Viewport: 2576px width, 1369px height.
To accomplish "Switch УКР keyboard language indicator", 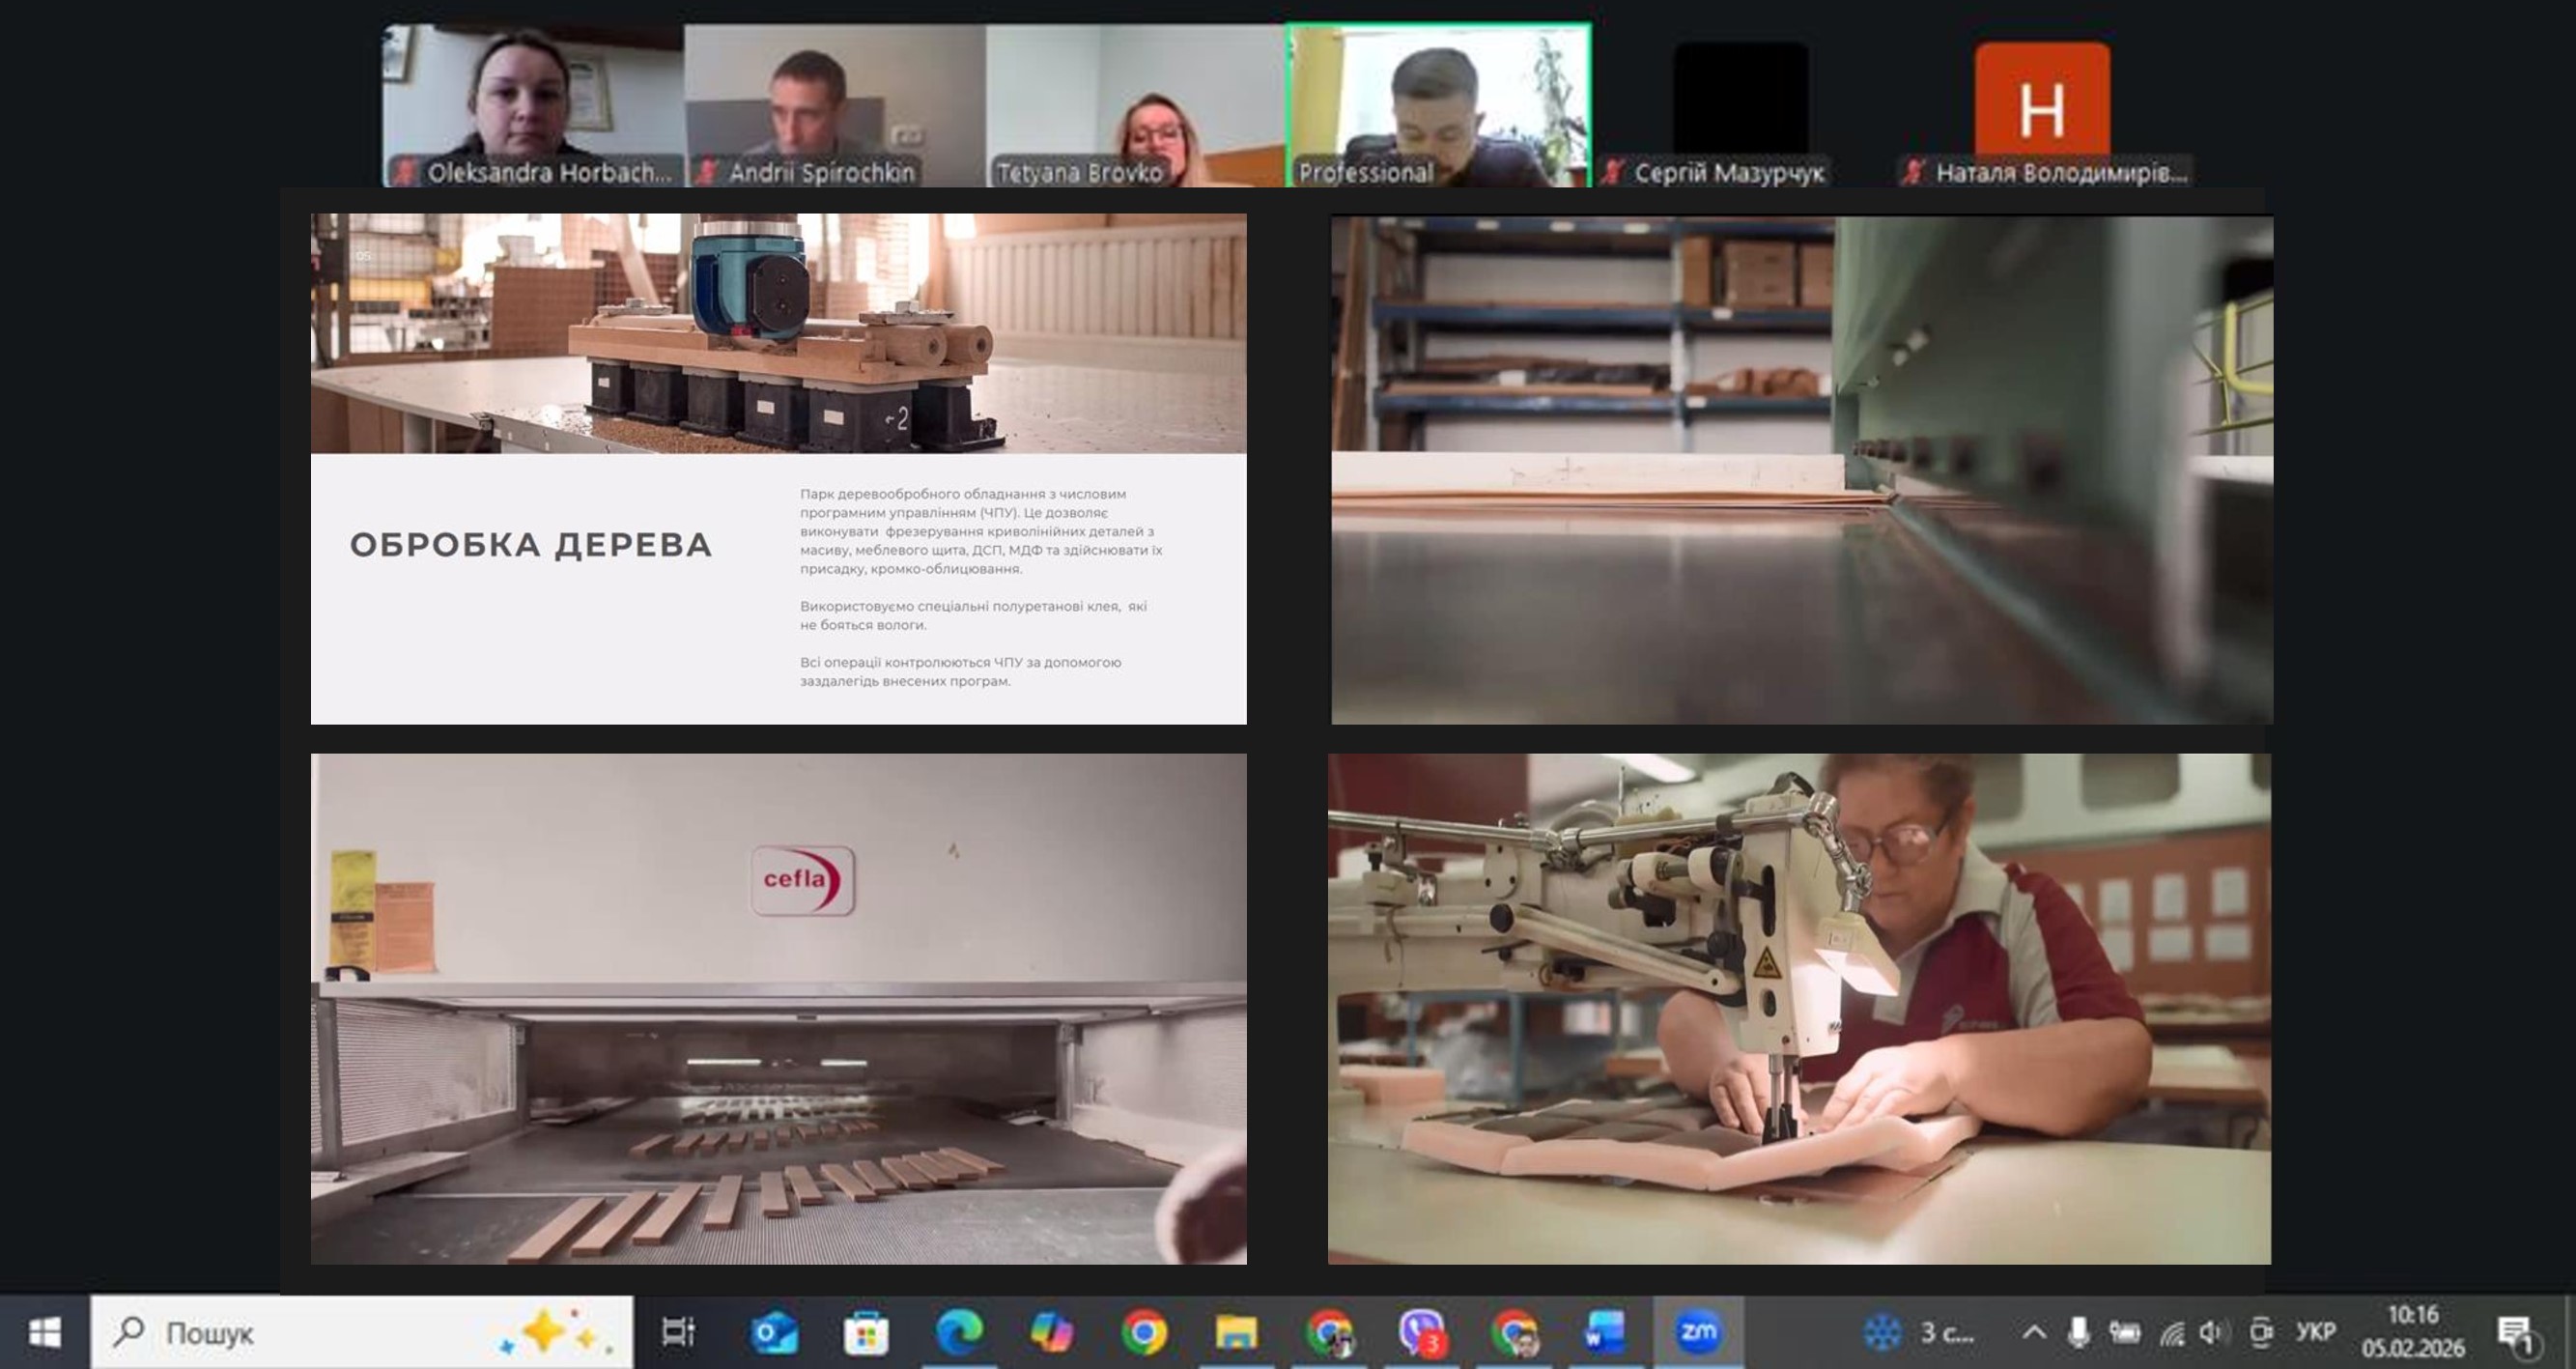I will [2315, 1332].
